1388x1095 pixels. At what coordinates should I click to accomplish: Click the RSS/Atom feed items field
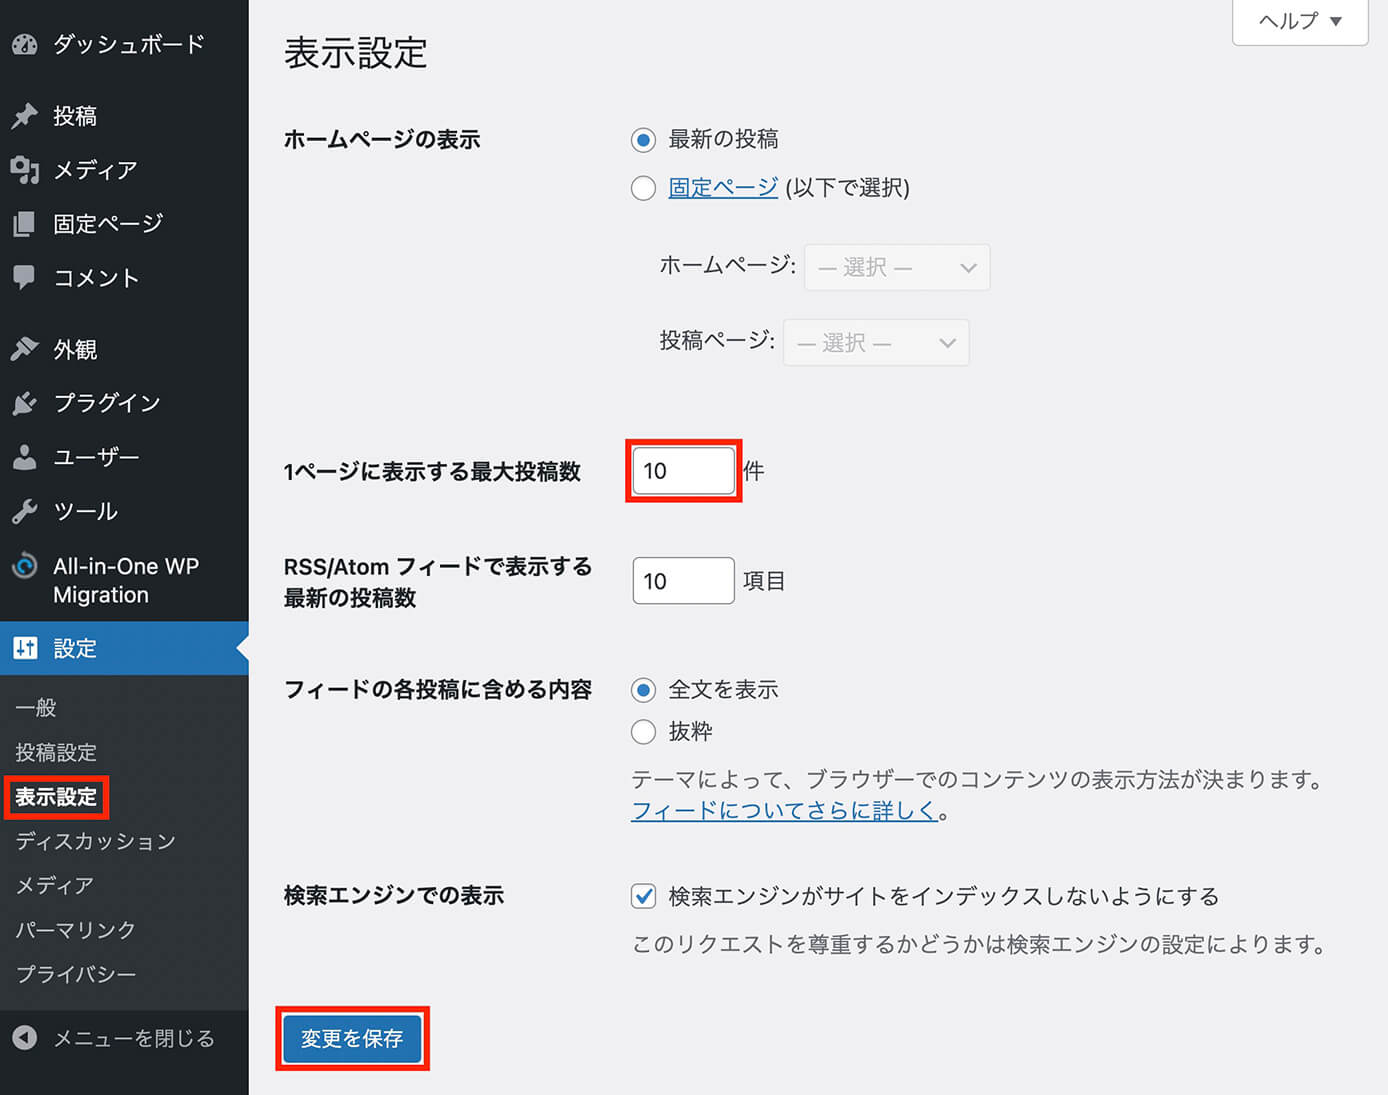pos(684,581)
